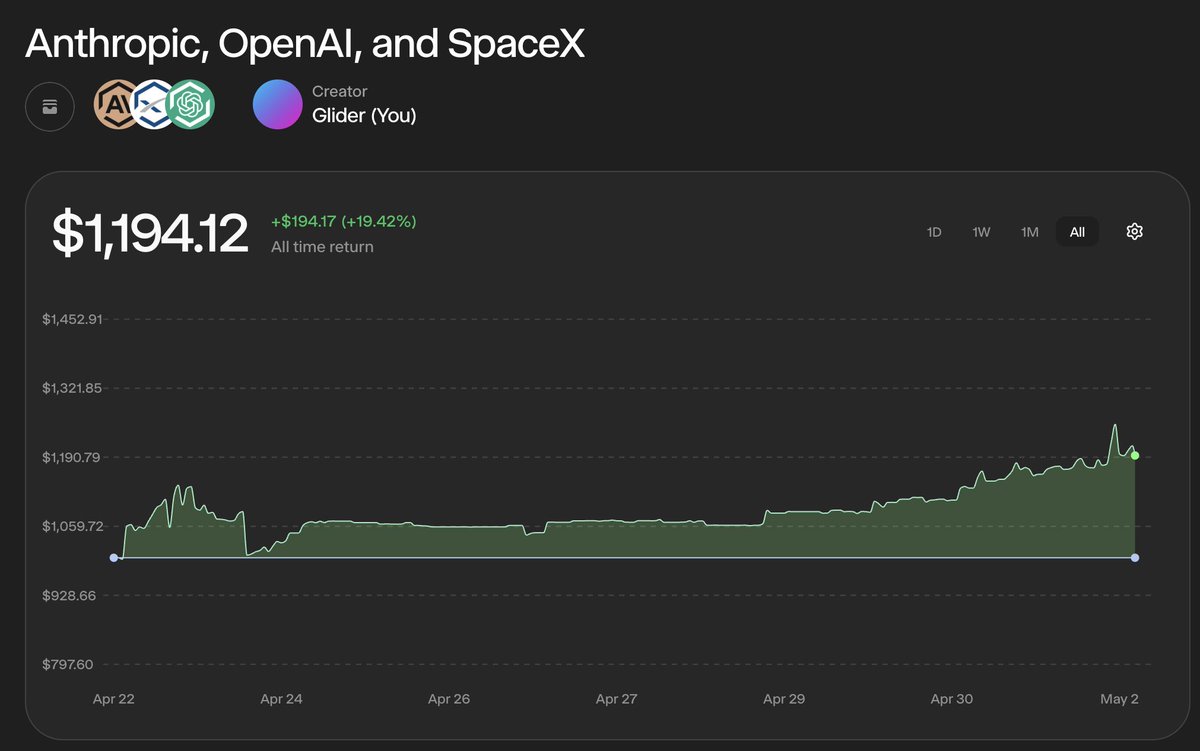The height and width of the screenshot is (751, 1200).
Task: Click the Anthropic hexagon logo
Action: pyautogui.click(x=115, y=105)
